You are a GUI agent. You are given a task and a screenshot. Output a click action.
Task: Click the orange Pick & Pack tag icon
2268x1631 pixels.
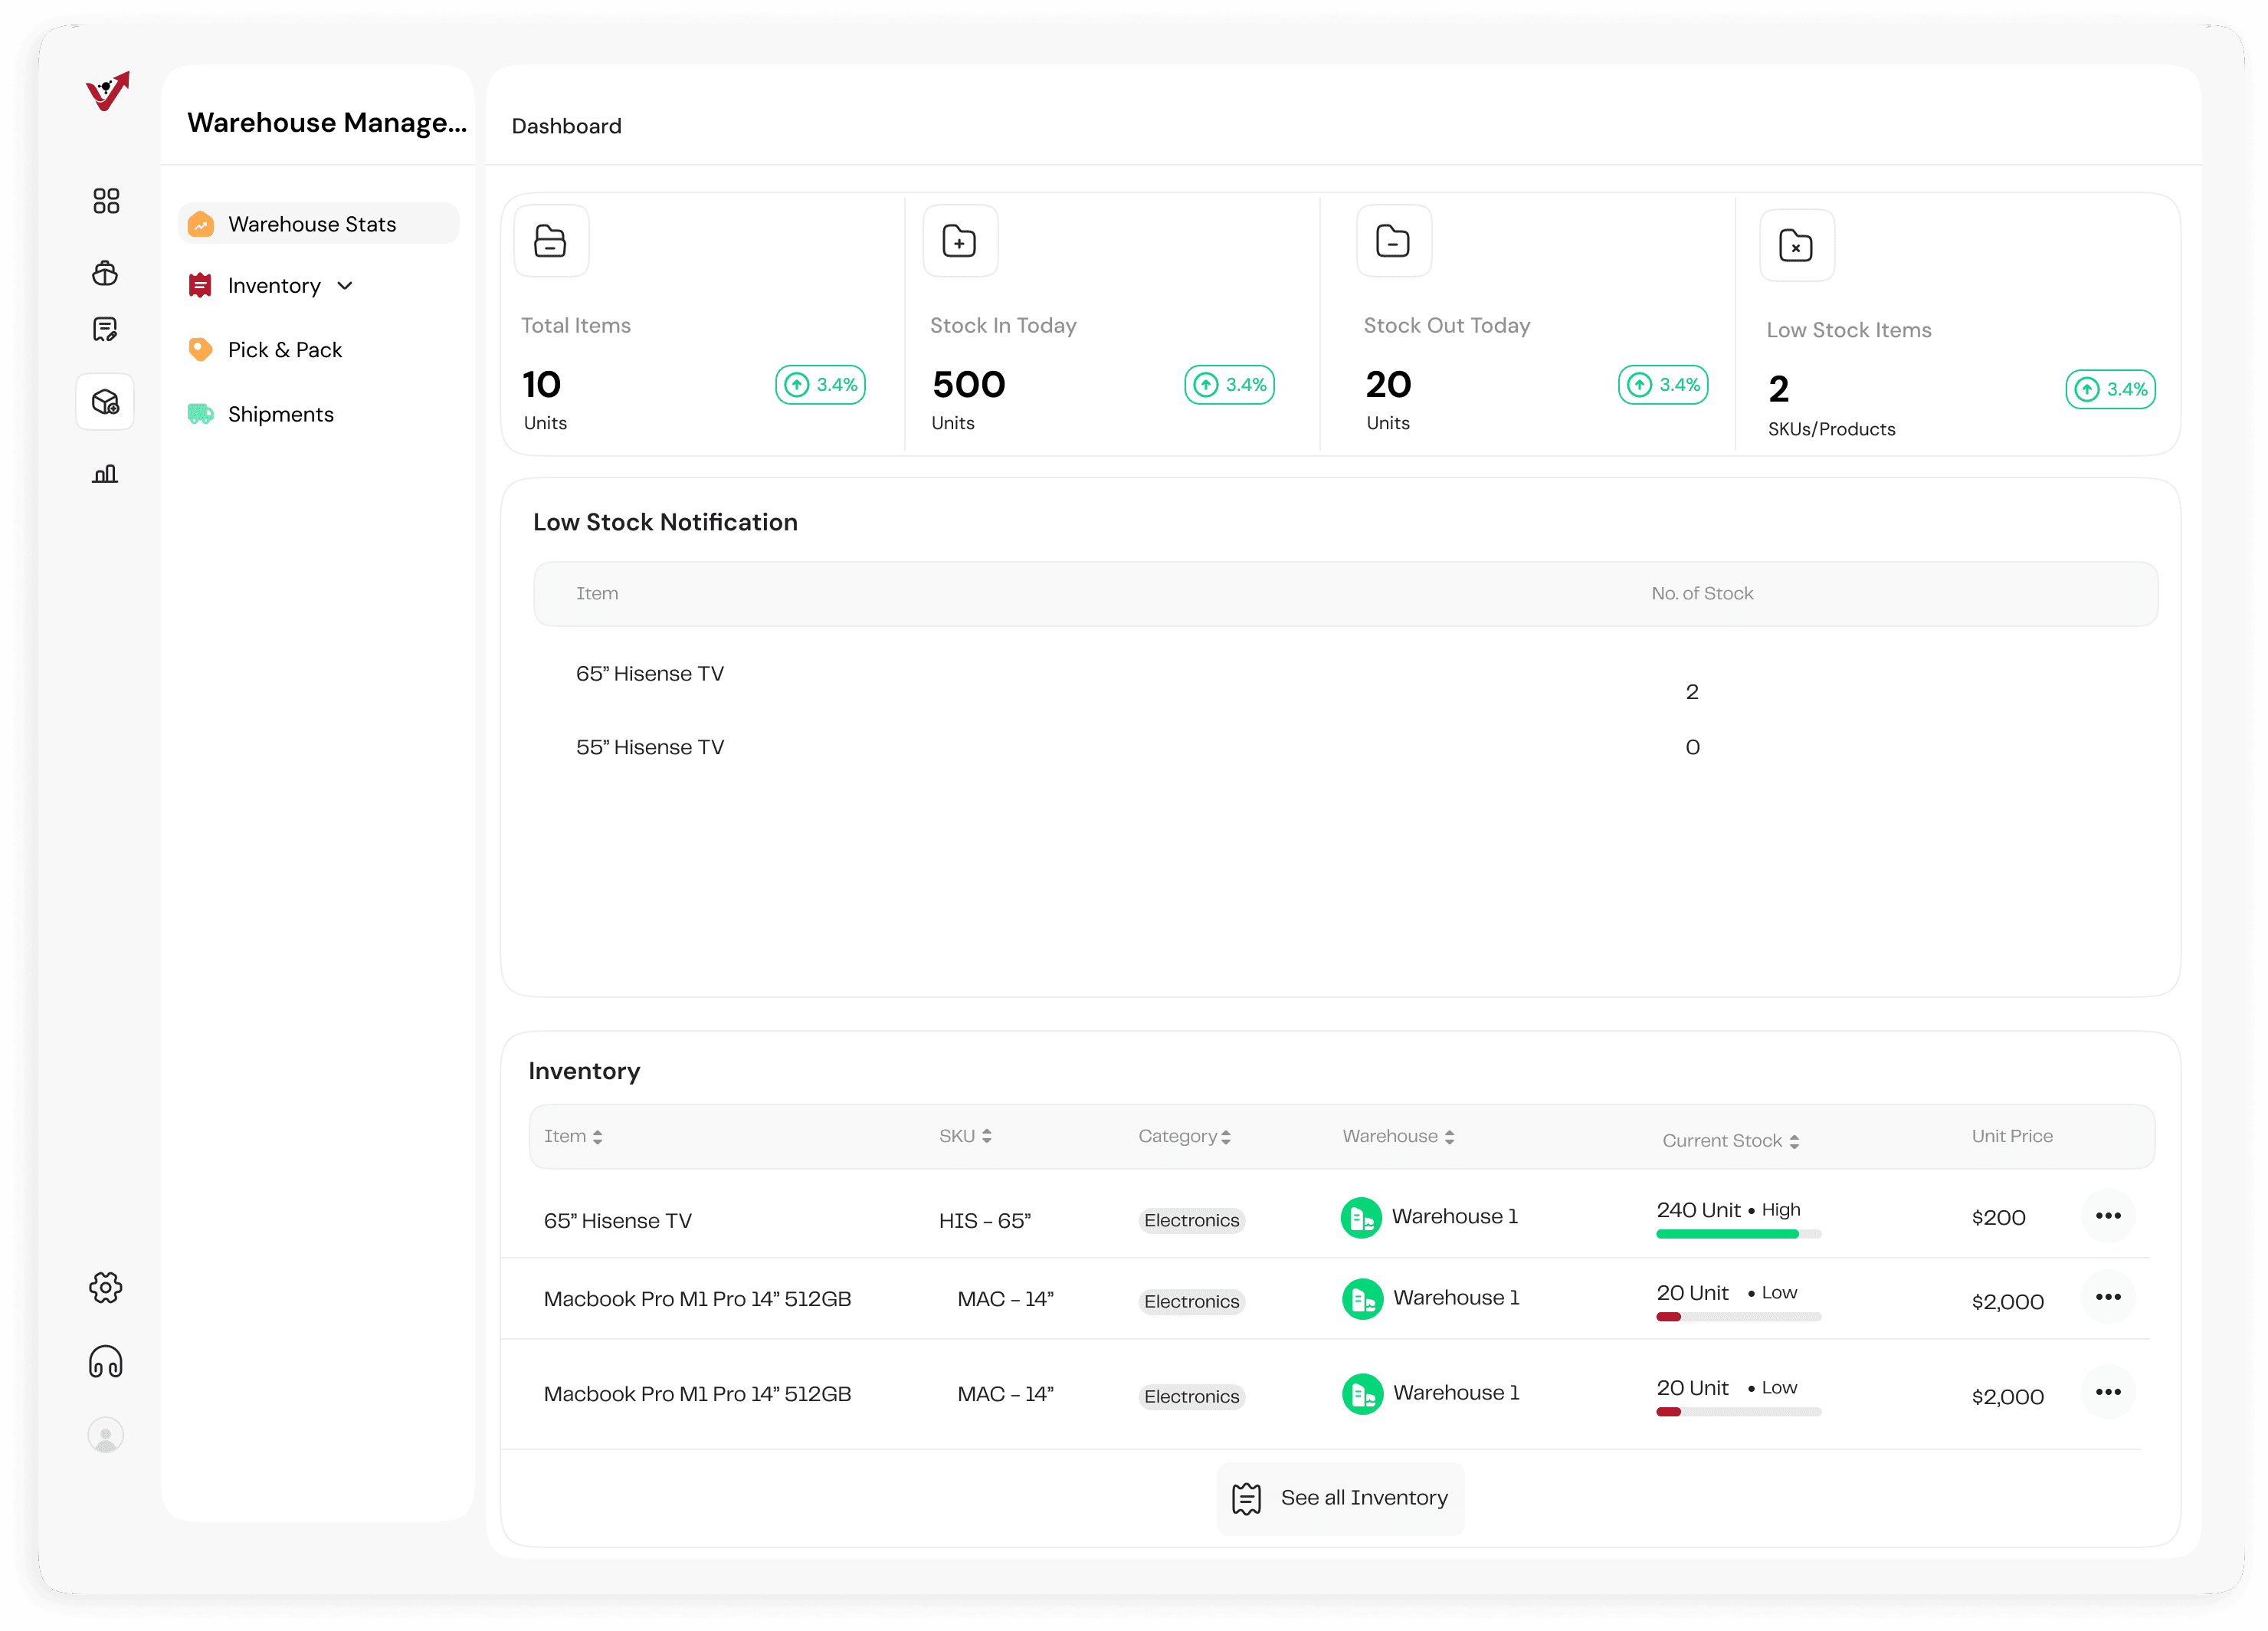pos(200,350)
